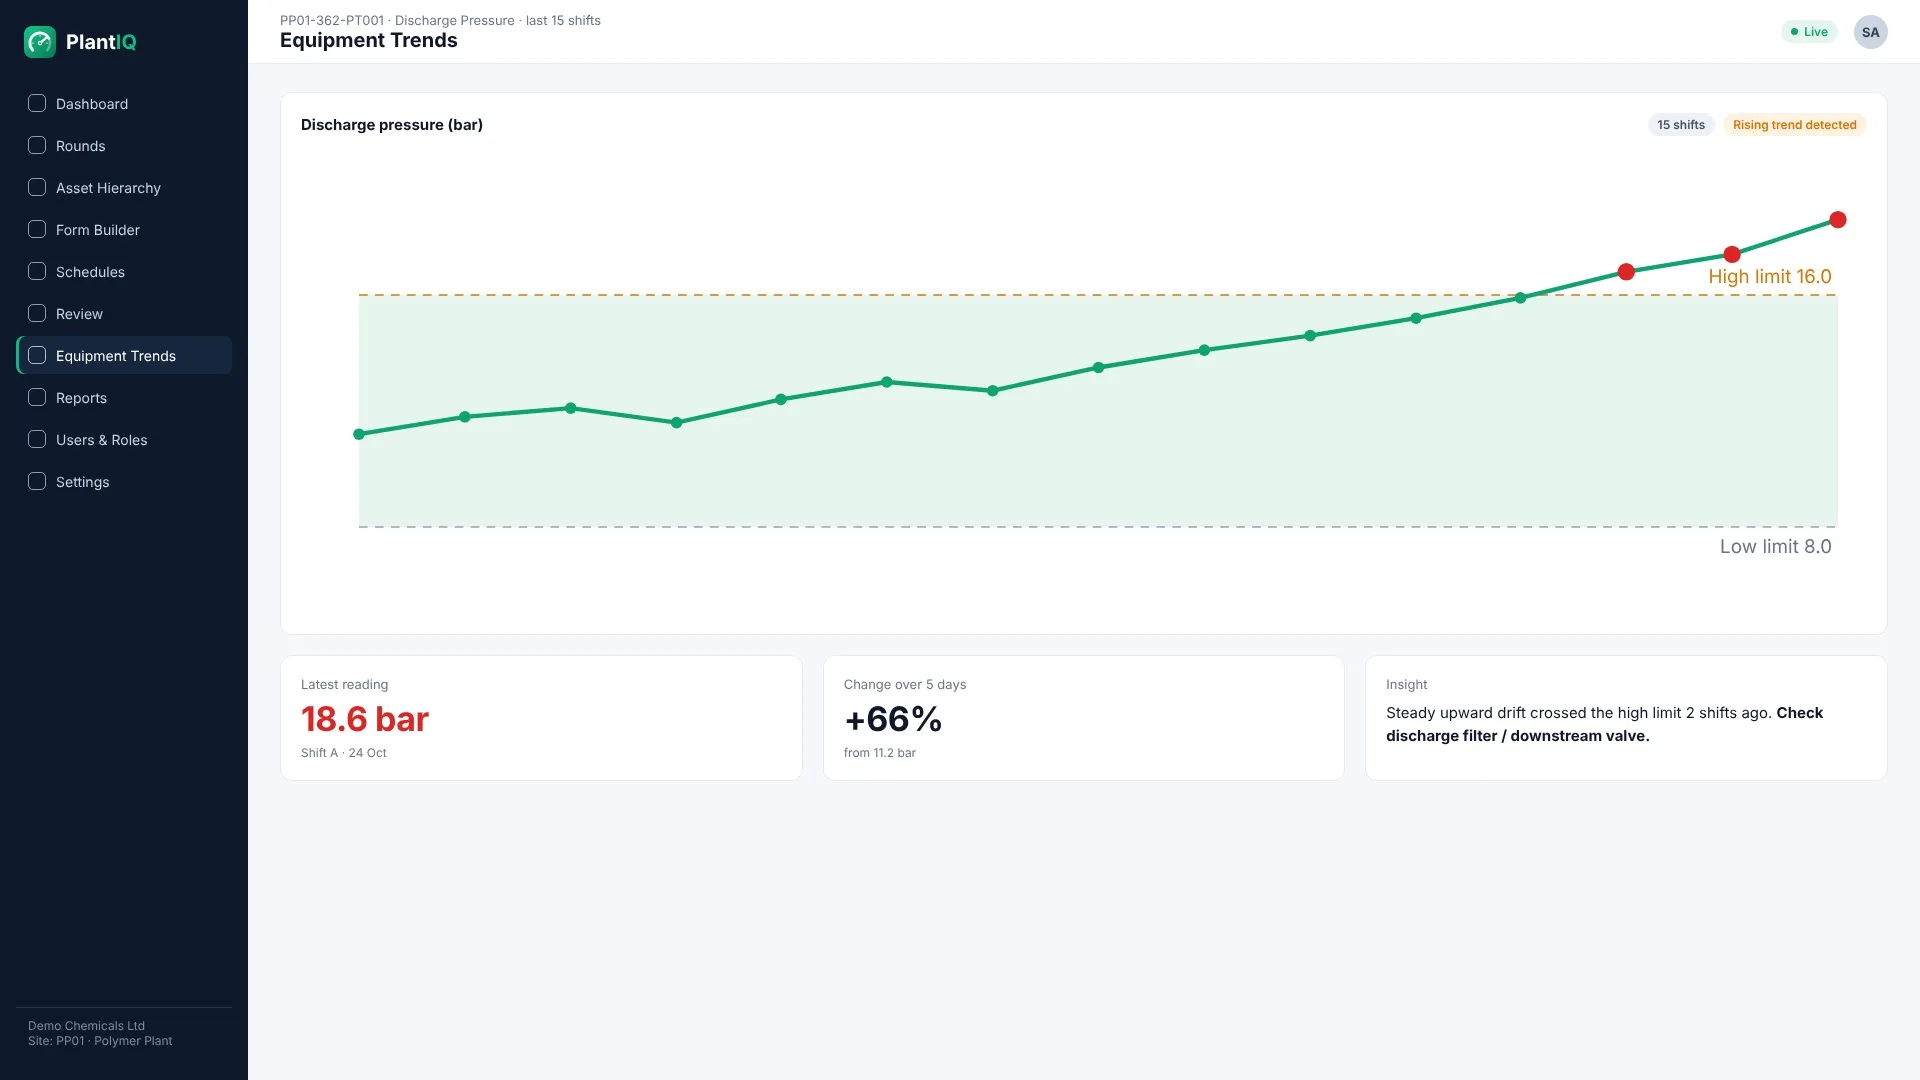This screenshot has width=1920, height=1080.
Task: Open the SA user avatar
Action: pyautogui.click(x=1870, y=32)
